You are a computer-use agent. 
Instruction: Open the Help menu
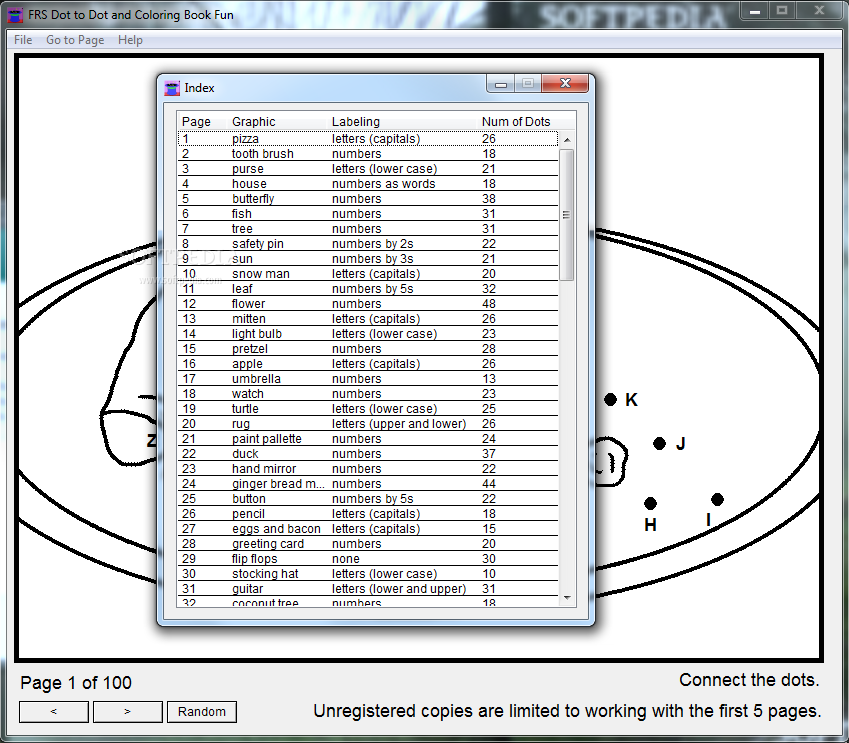click(130, 40)
